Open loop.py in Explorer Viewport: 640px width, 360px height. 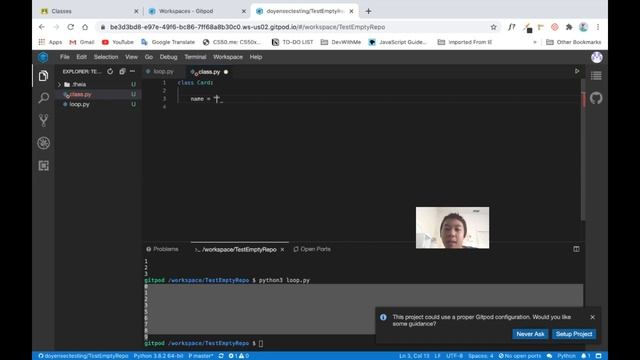pyautogui.click(x=79, y=104)
